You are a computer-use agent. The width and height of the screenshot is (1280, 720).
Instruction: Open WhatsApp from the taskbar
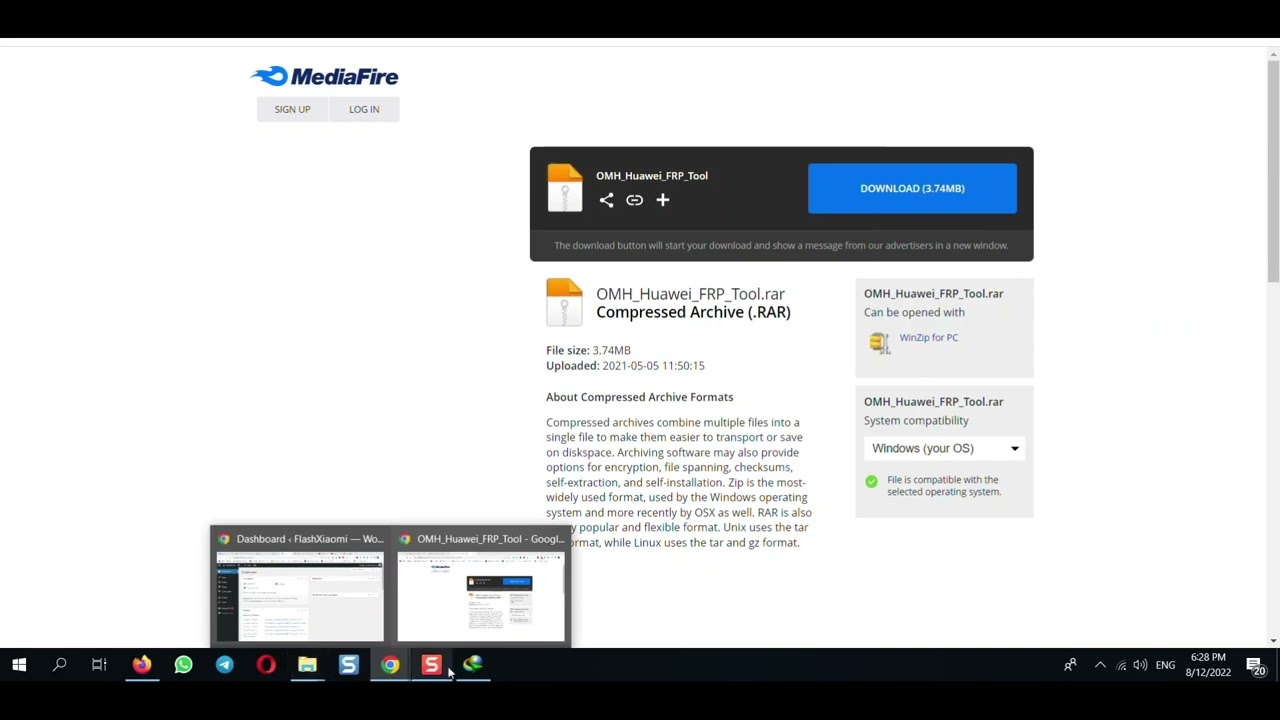point(183,665)
